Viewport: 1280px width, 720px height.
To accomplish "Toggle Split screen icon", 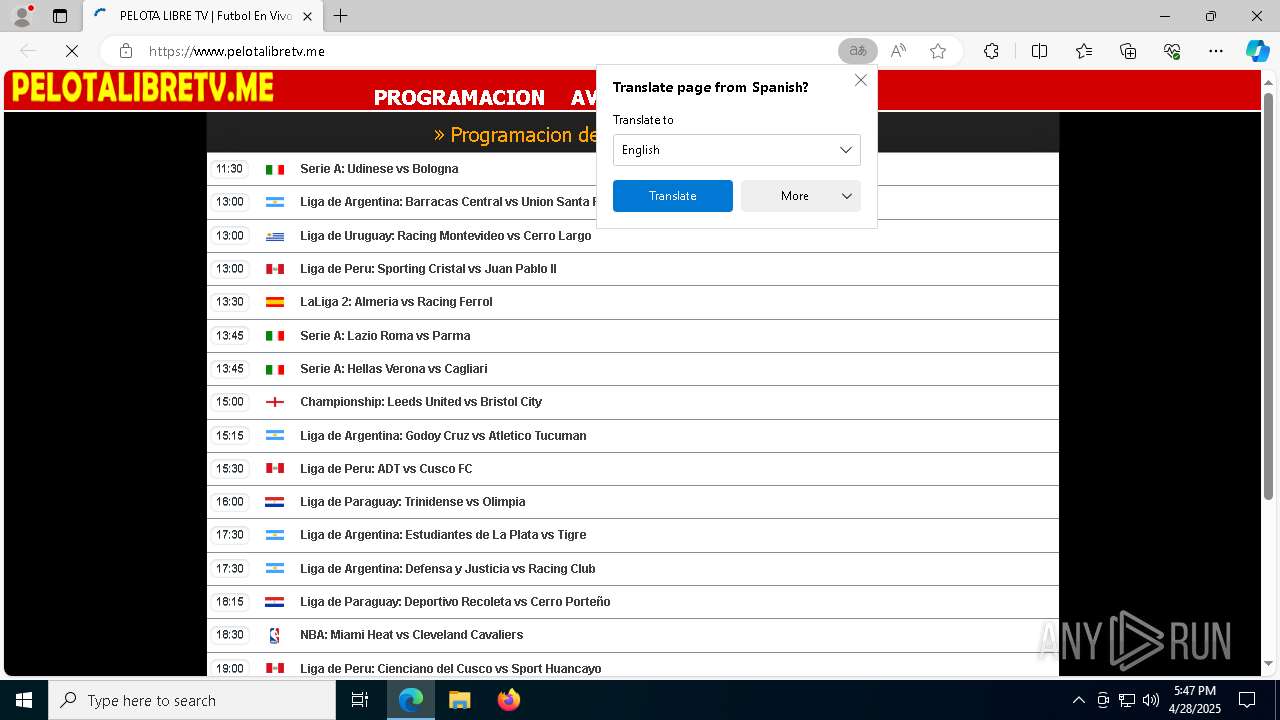I will click(x=1039, y=51).
